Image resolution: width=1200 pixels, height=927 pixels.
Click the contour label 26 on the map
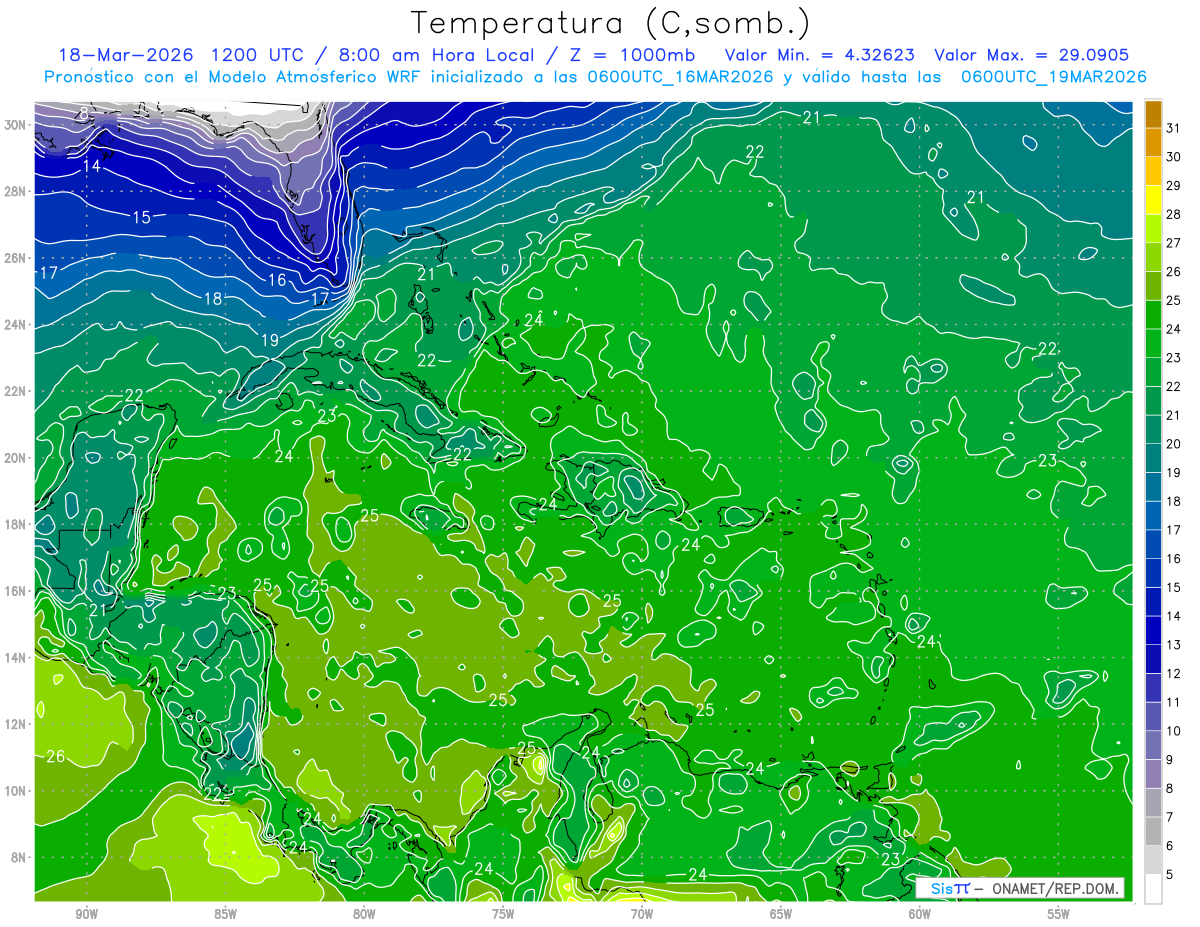click(56, 756)
